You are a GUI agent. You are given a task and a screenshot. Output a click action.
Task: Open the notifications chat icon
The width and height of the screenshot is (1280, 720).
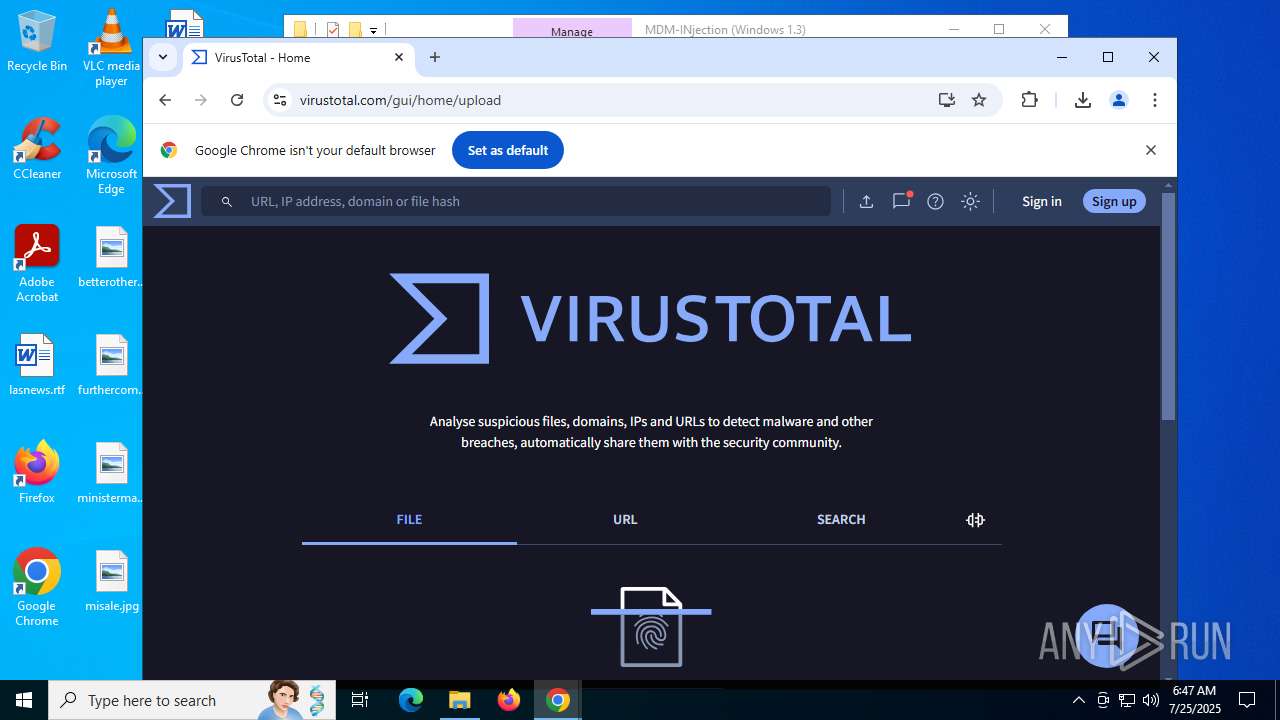point(901,200)
